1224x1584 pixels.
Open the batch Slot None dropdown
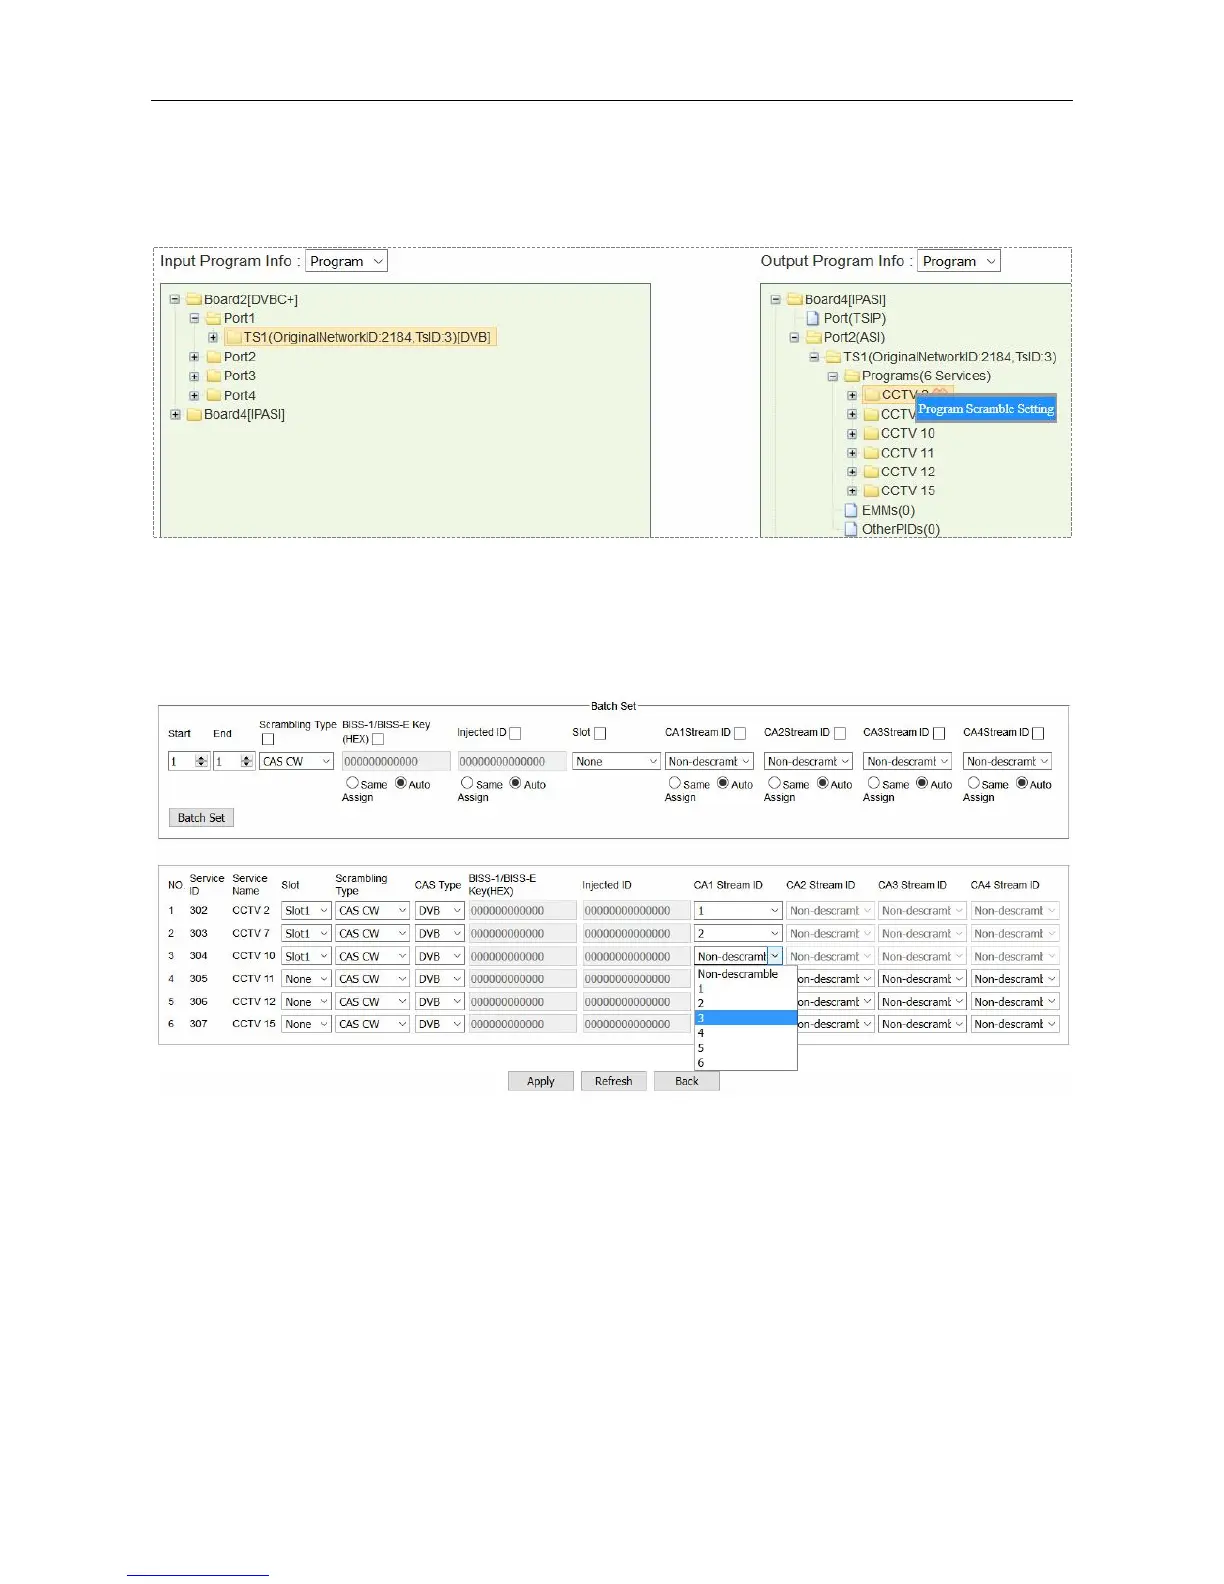pyautogui.click(x=616, y=761)
